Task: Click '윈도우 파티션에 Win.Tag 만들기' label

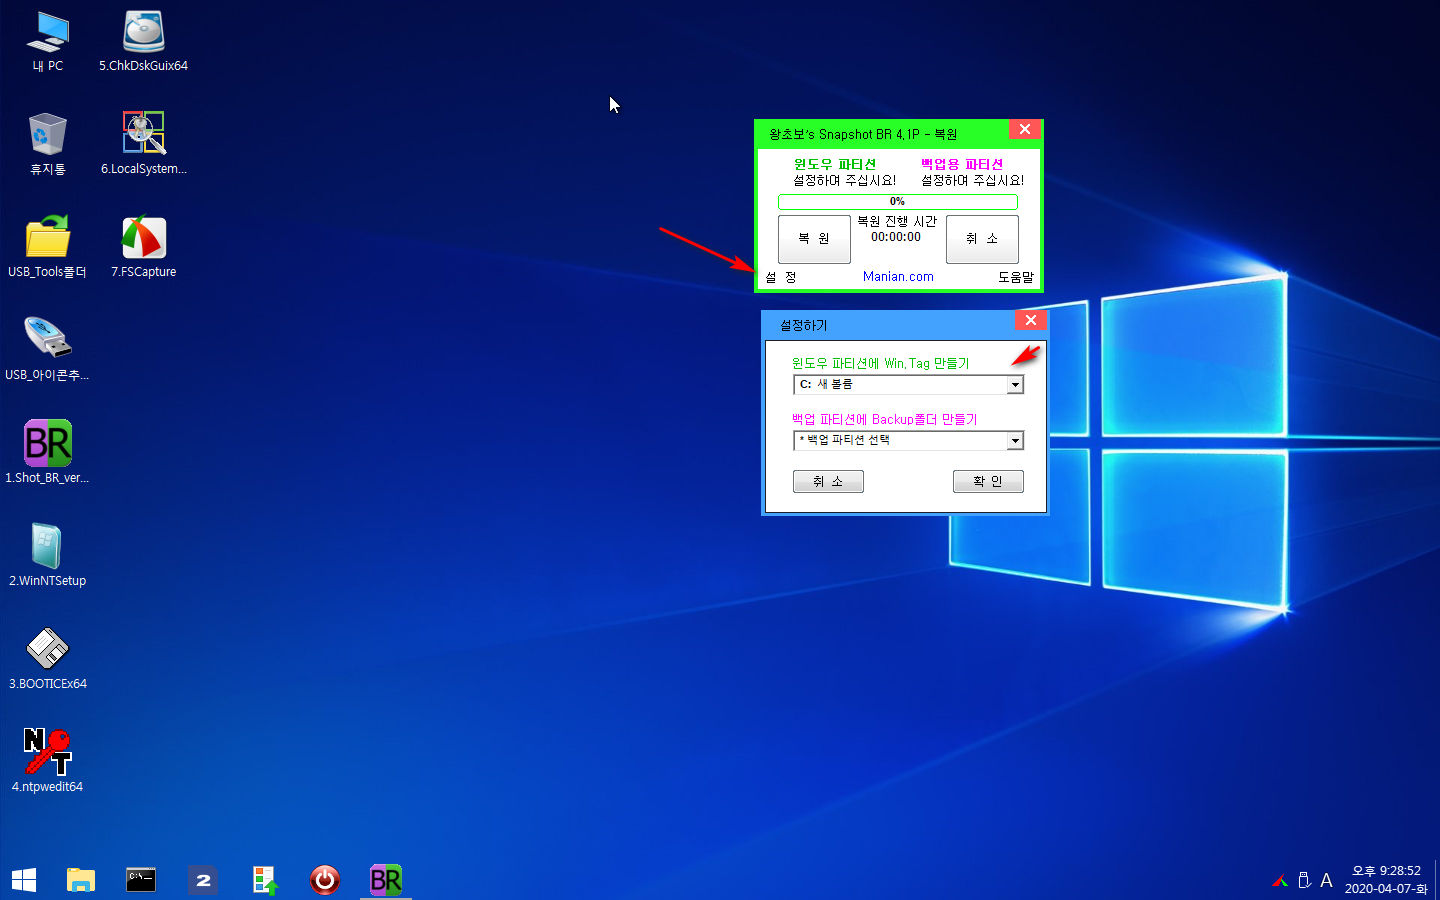Action: pos(881,363)
